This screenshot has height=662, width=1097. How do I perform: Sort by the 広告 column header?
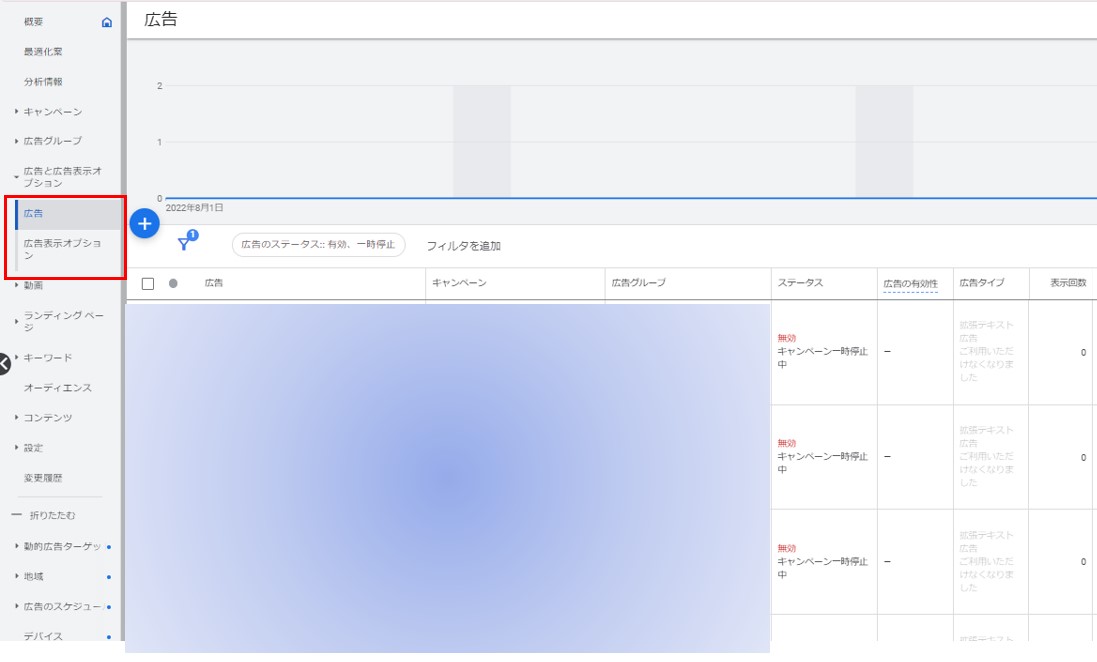point(213,283)
